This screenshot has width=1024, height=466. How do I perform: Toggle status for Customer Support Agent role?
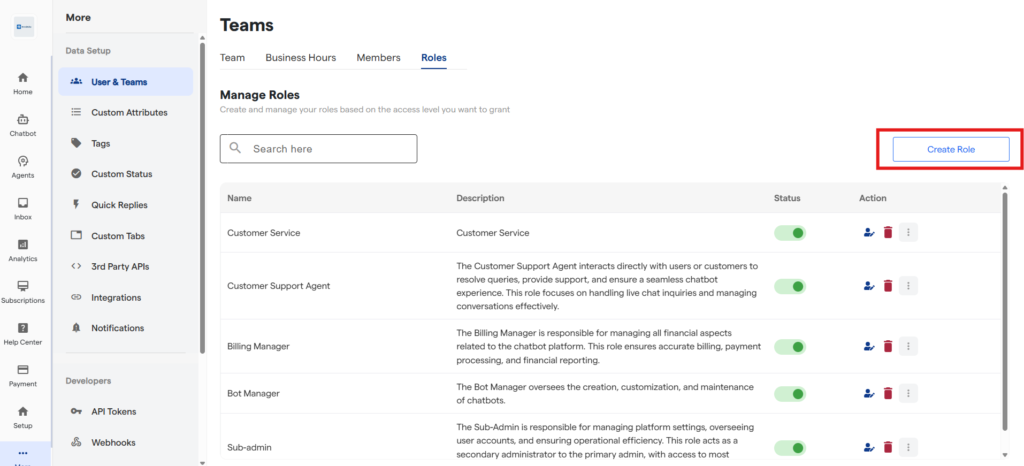coord(790,286)
